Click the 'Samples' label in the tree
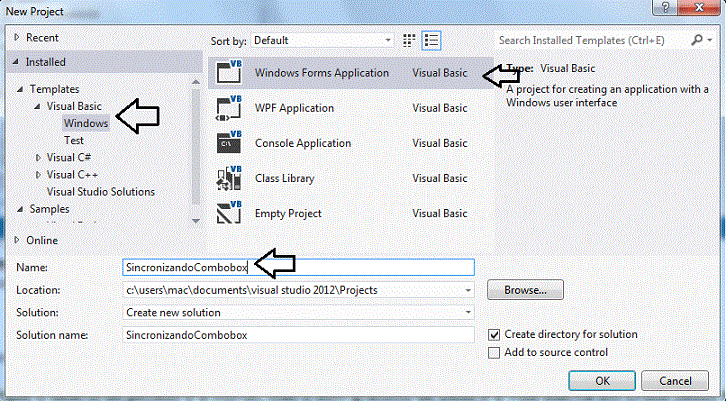The width and height of the screenshot is (726, 401). (x=50, y=209)
